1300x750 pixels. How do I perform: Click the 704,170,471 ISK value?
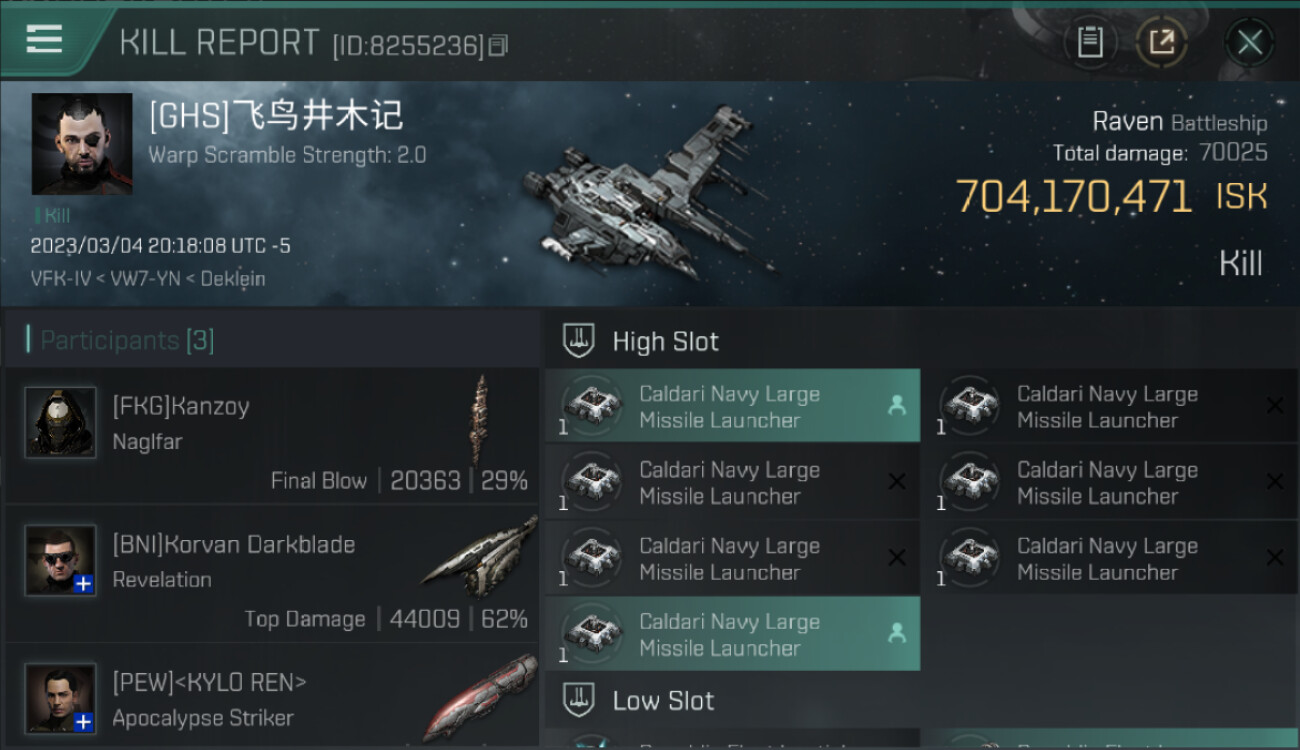[x=1111, y=196]
